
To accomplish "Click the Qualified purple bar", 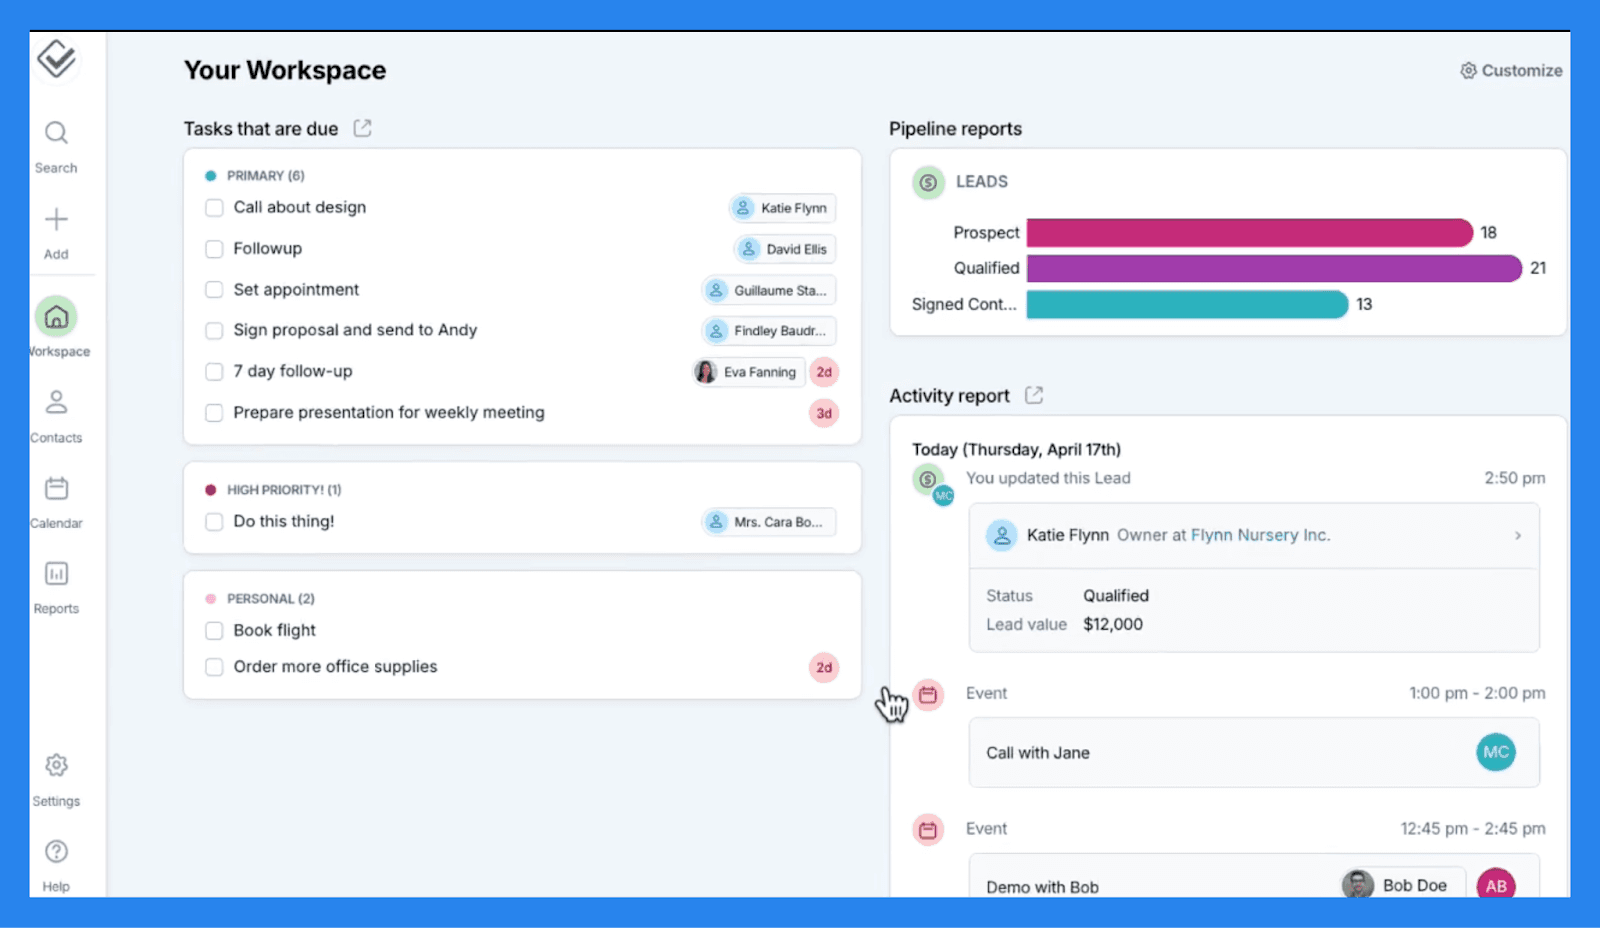I will tap(1274, 268).
